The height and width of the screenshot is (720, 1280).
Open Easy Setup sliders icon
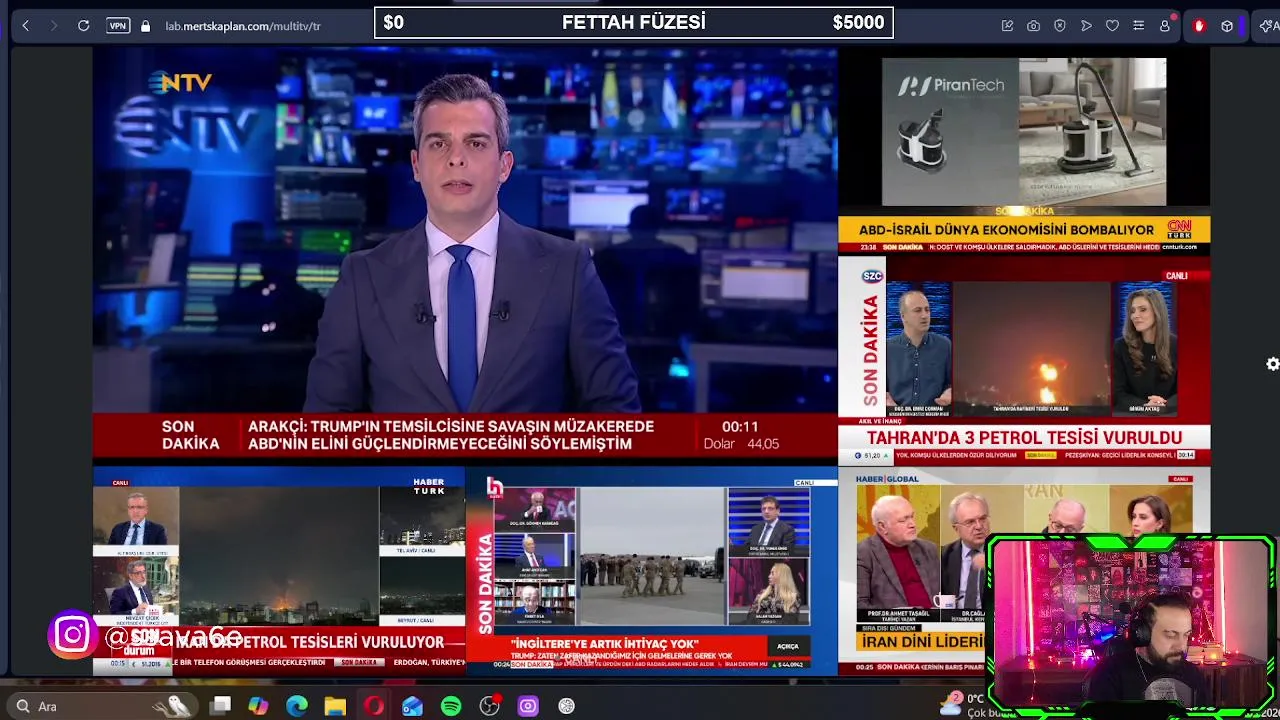pyautogui.click(x=1138, y=26)
